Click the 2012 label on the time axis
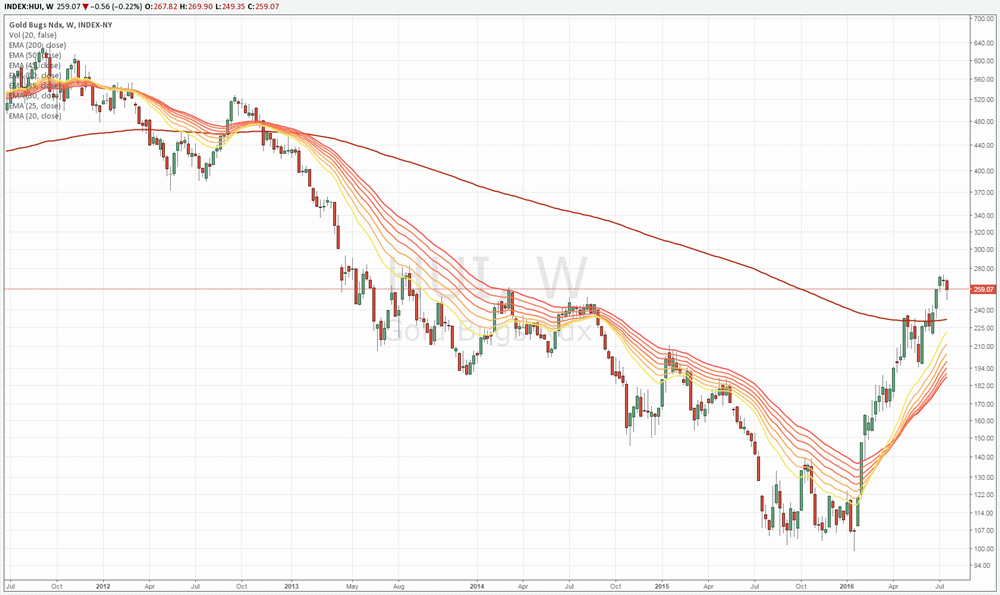Image resolution: width=1000 pixels, height=595 pixels. [102, 588]
